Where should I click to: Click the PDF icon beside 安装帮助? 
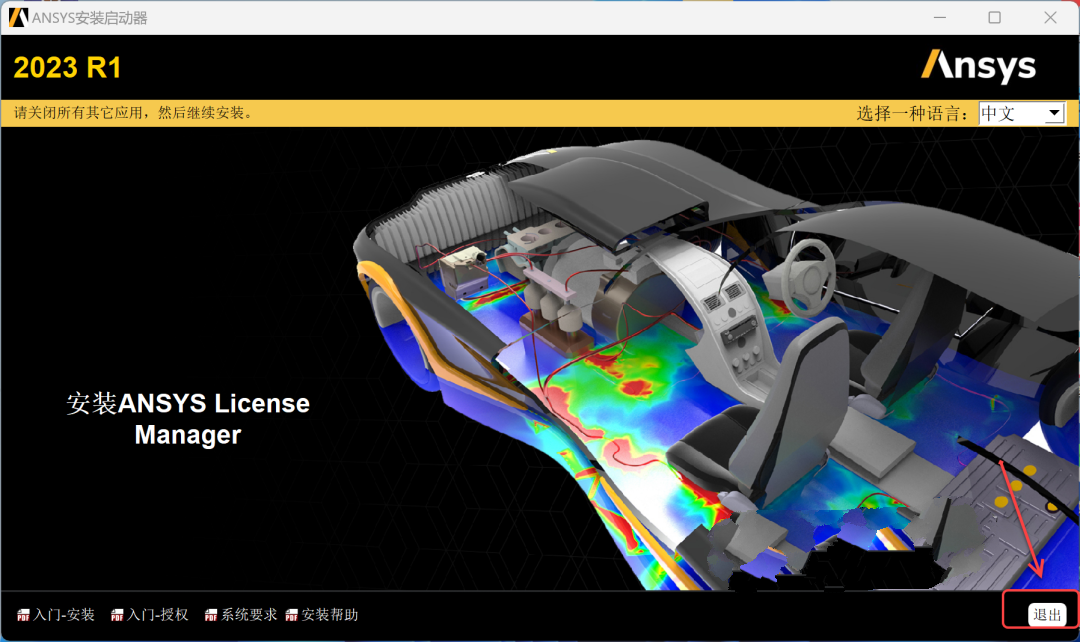pos(291,615)
